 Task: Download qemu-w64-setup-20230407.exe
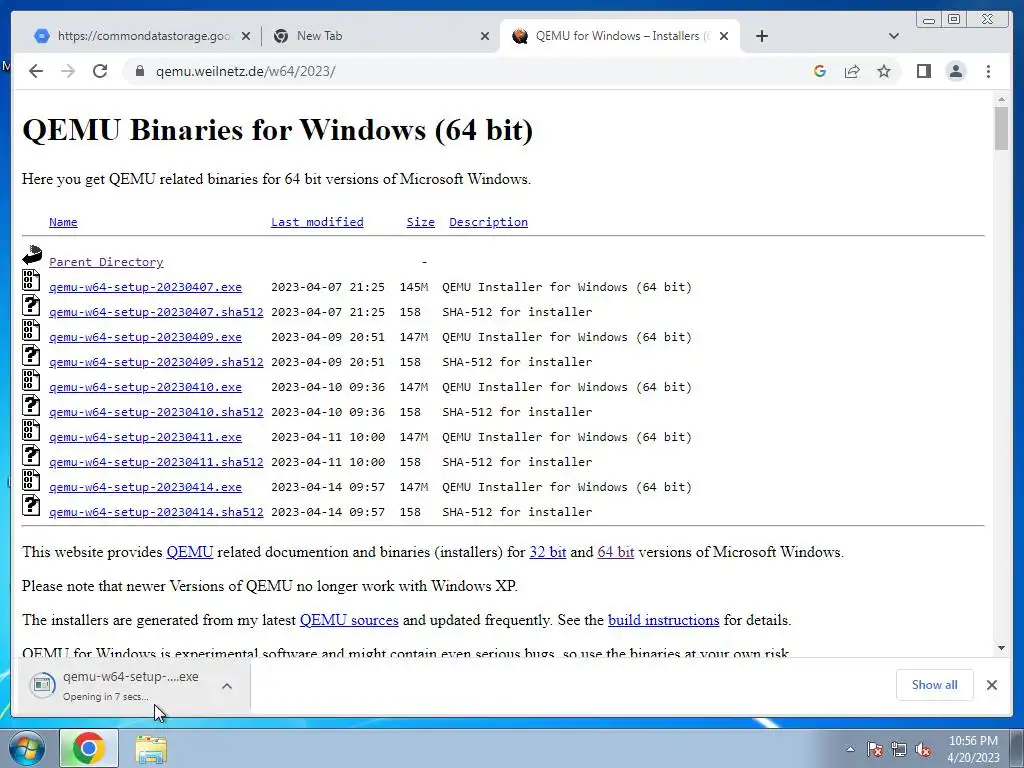pyautogui.click(x=146, y=287)
